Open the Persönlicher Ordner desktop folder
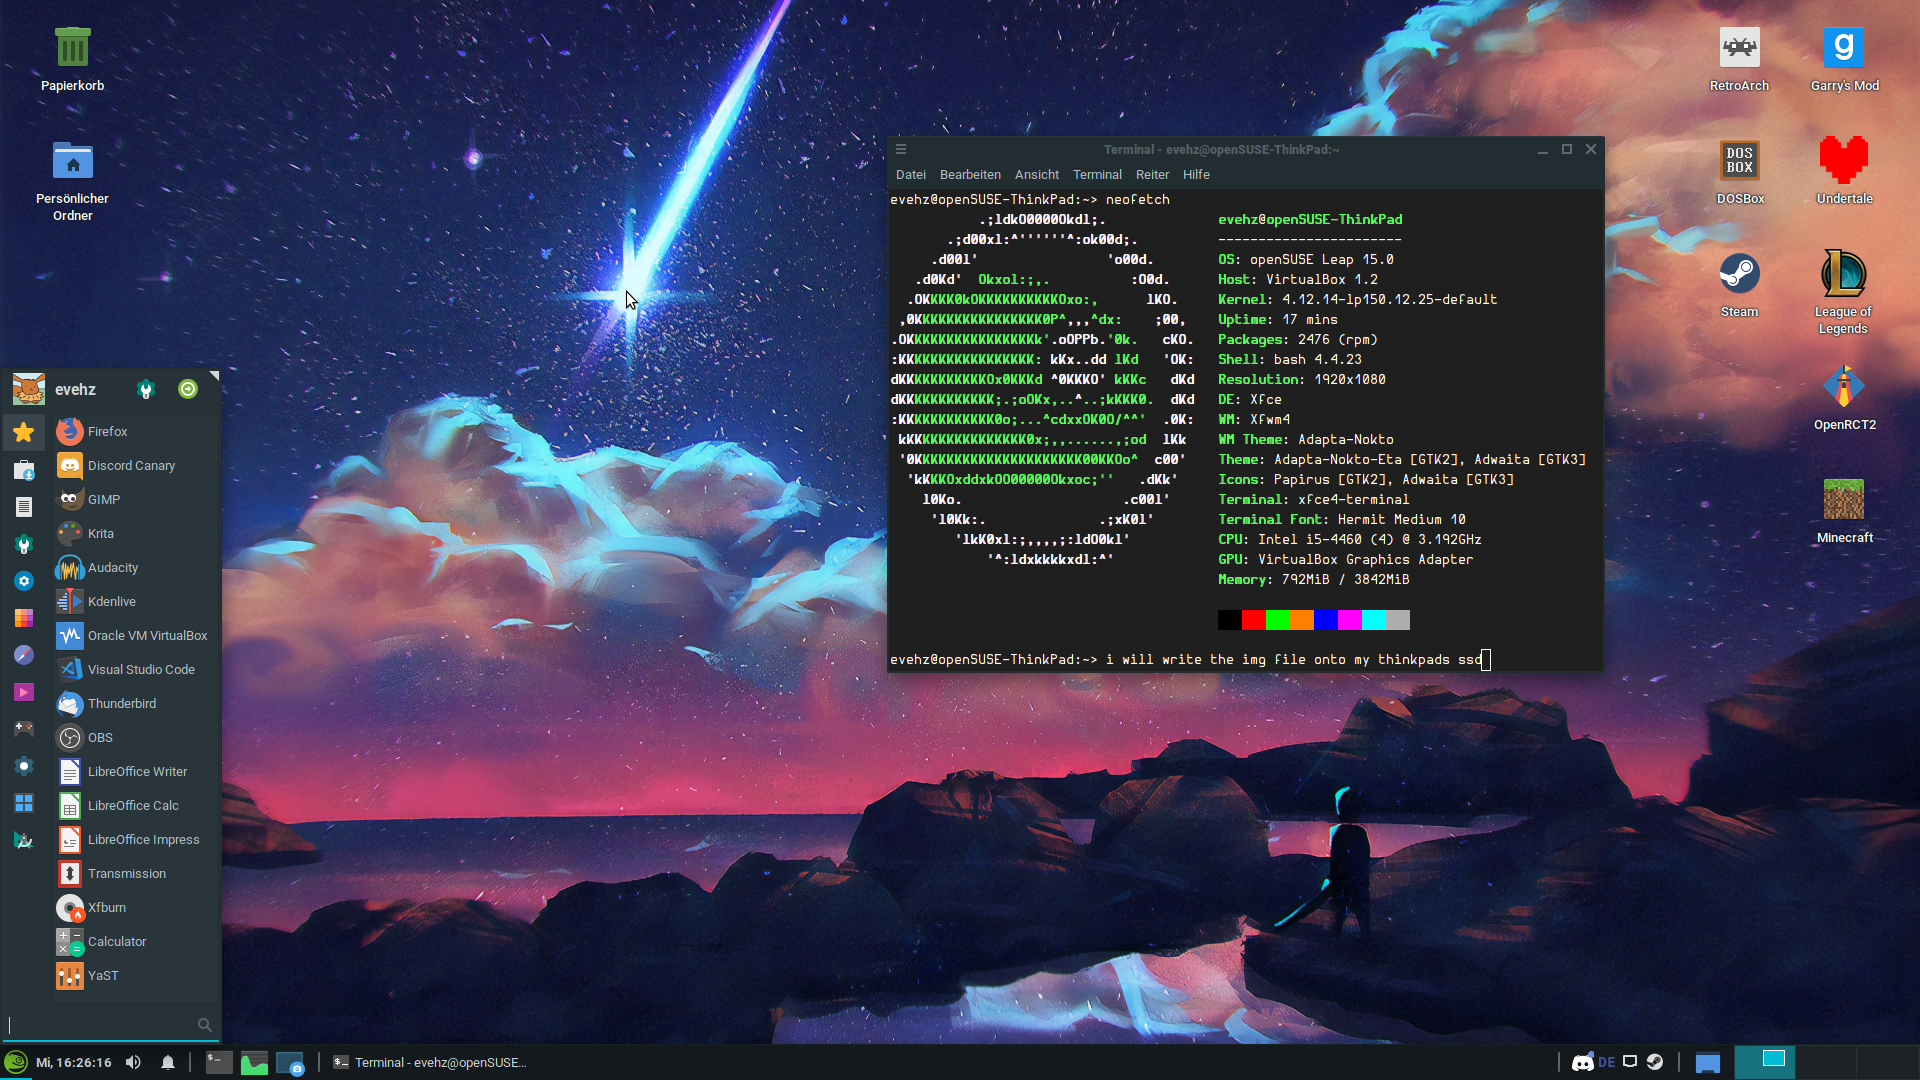Image resolution: width=1920 pixels, height=1080 pixels. [72, 180]
